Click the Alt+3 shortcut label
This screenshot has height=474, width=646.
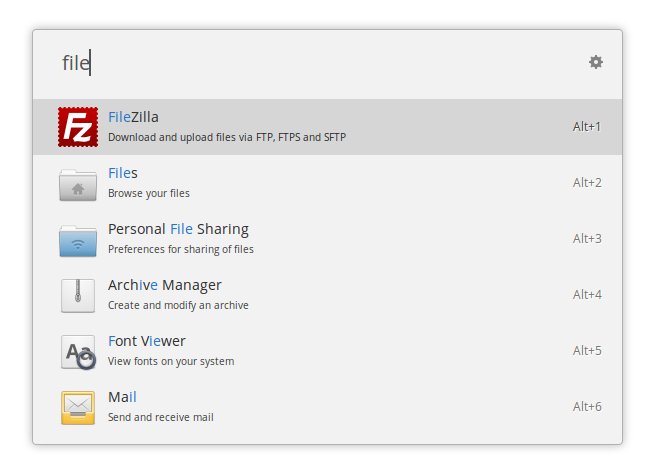tap(587, 238)
